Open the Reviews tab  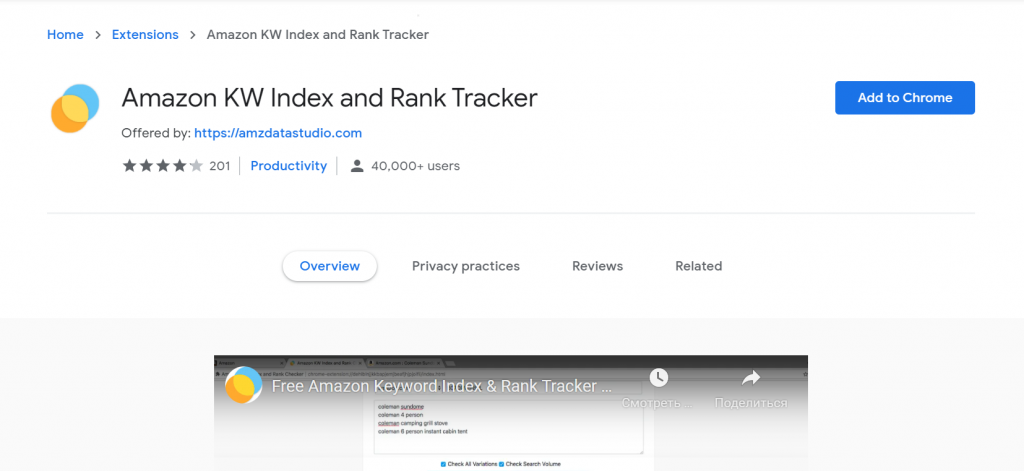598,266
